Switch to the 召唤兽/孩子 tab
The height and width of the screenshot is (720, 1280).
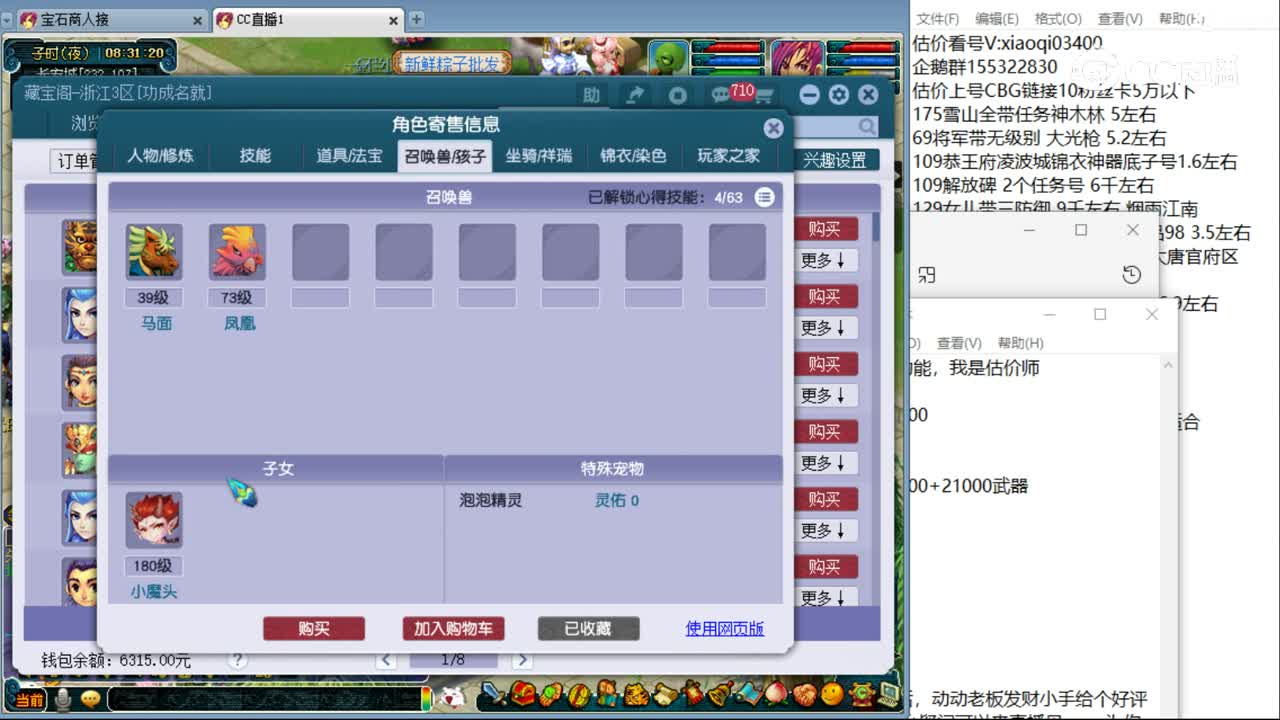tap(445, 156)
